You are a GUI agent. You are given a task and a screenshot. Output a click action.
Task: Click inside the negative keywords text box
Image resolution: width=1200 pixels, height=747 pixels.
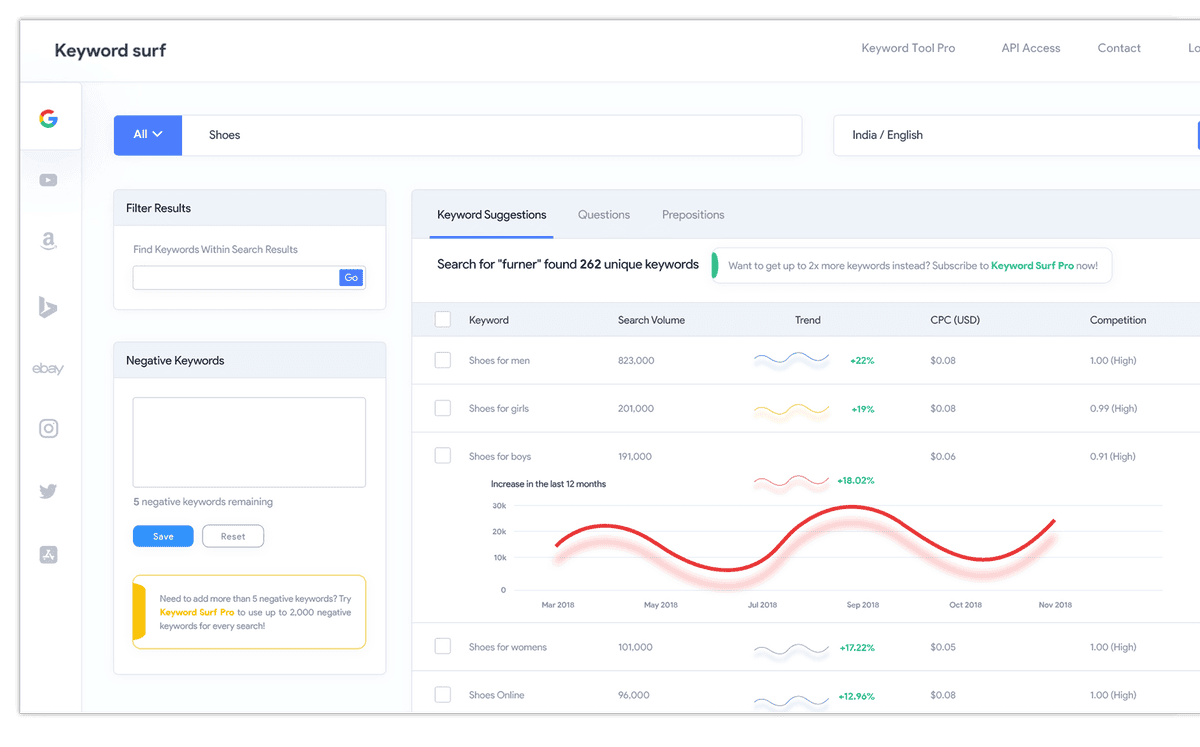(248, 440)
